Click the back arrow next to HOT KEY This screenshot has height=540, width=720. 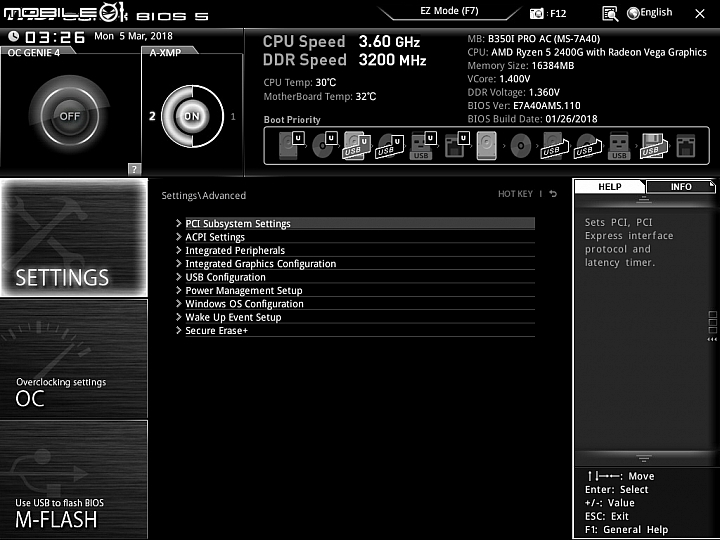pos(553,194)
